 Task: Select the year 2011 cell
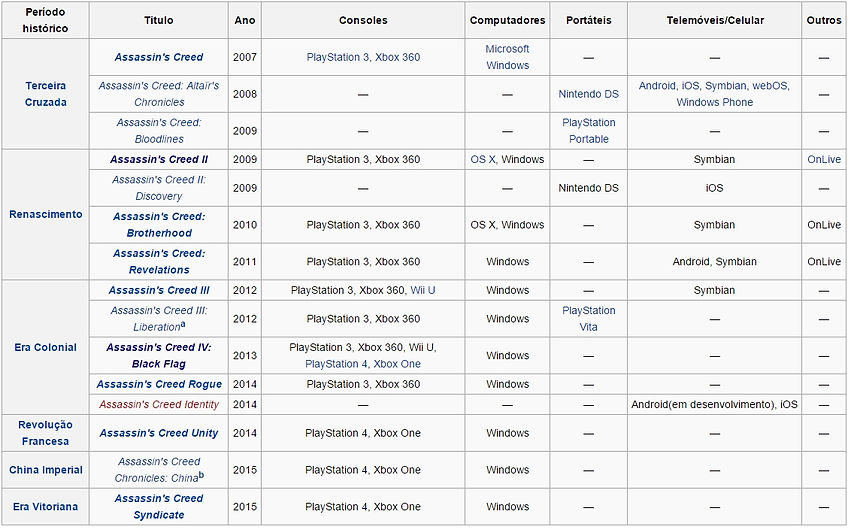coord(245,262)
